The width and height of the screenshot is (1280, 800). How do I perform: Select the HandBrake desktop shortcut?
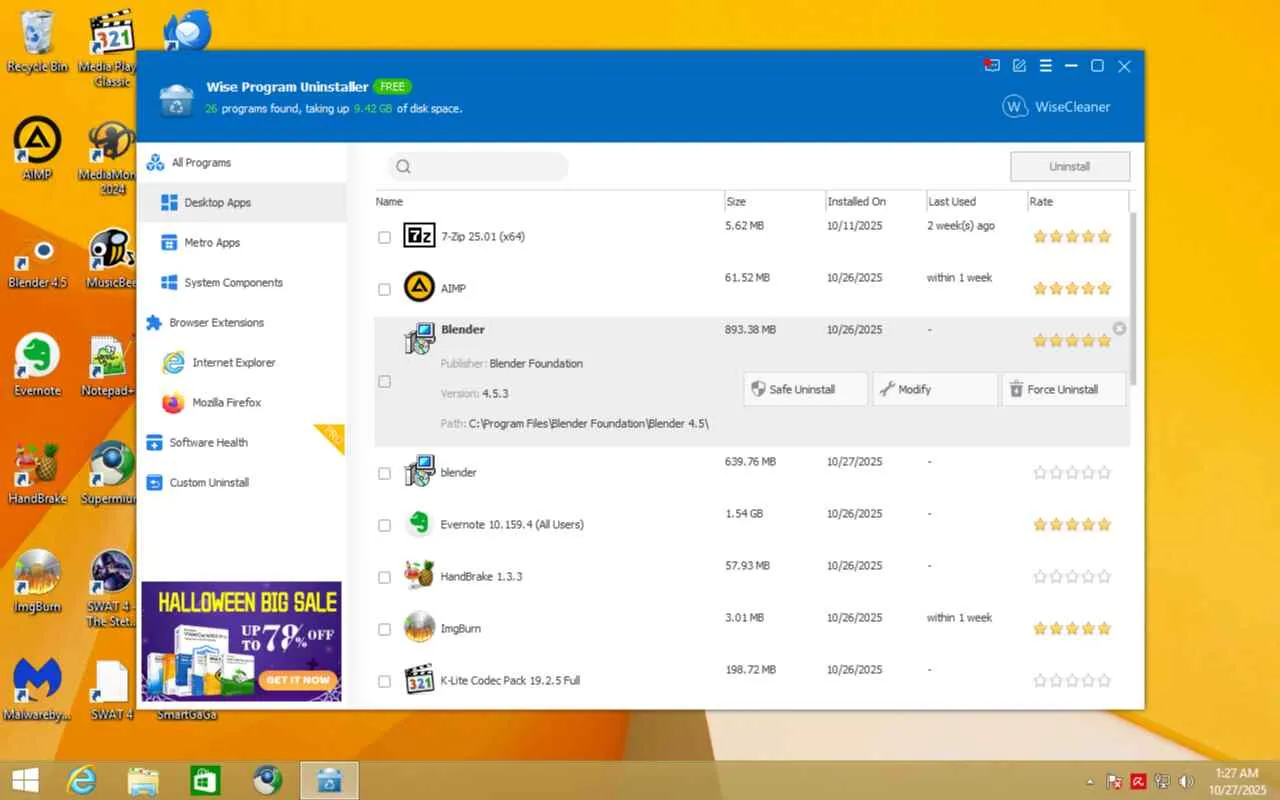[x=38, y=474]
